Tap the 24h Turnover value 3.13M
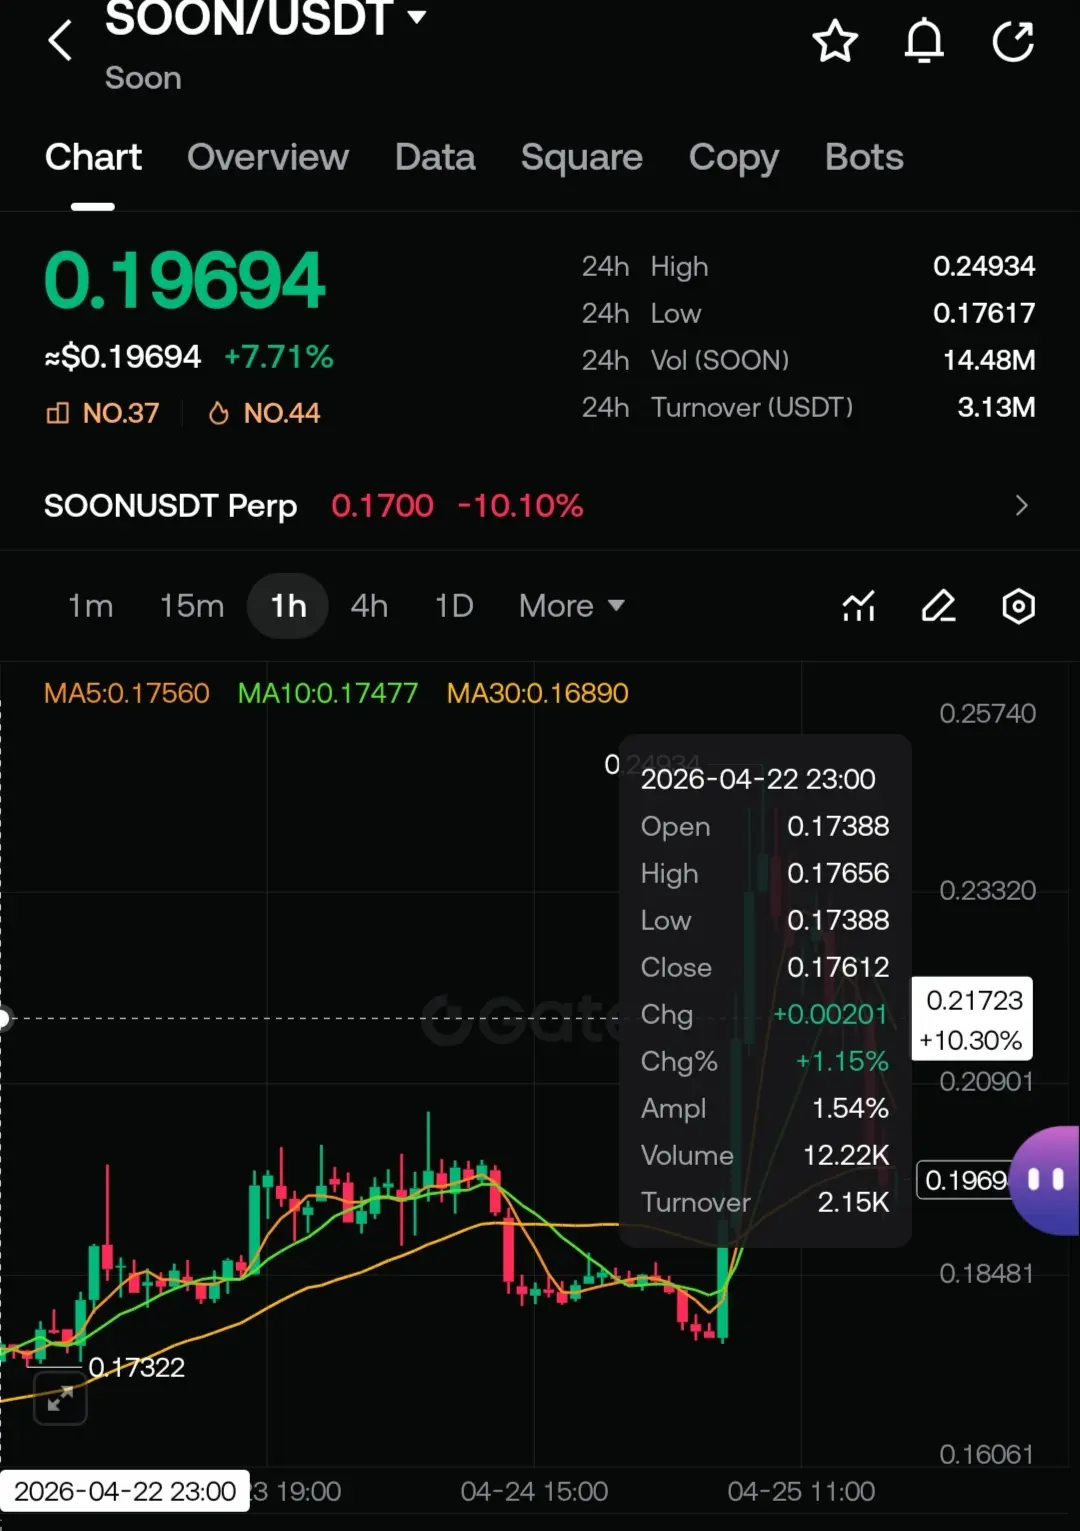Viewport: 1080px width, 1531px height. click(x=996, y=407)
